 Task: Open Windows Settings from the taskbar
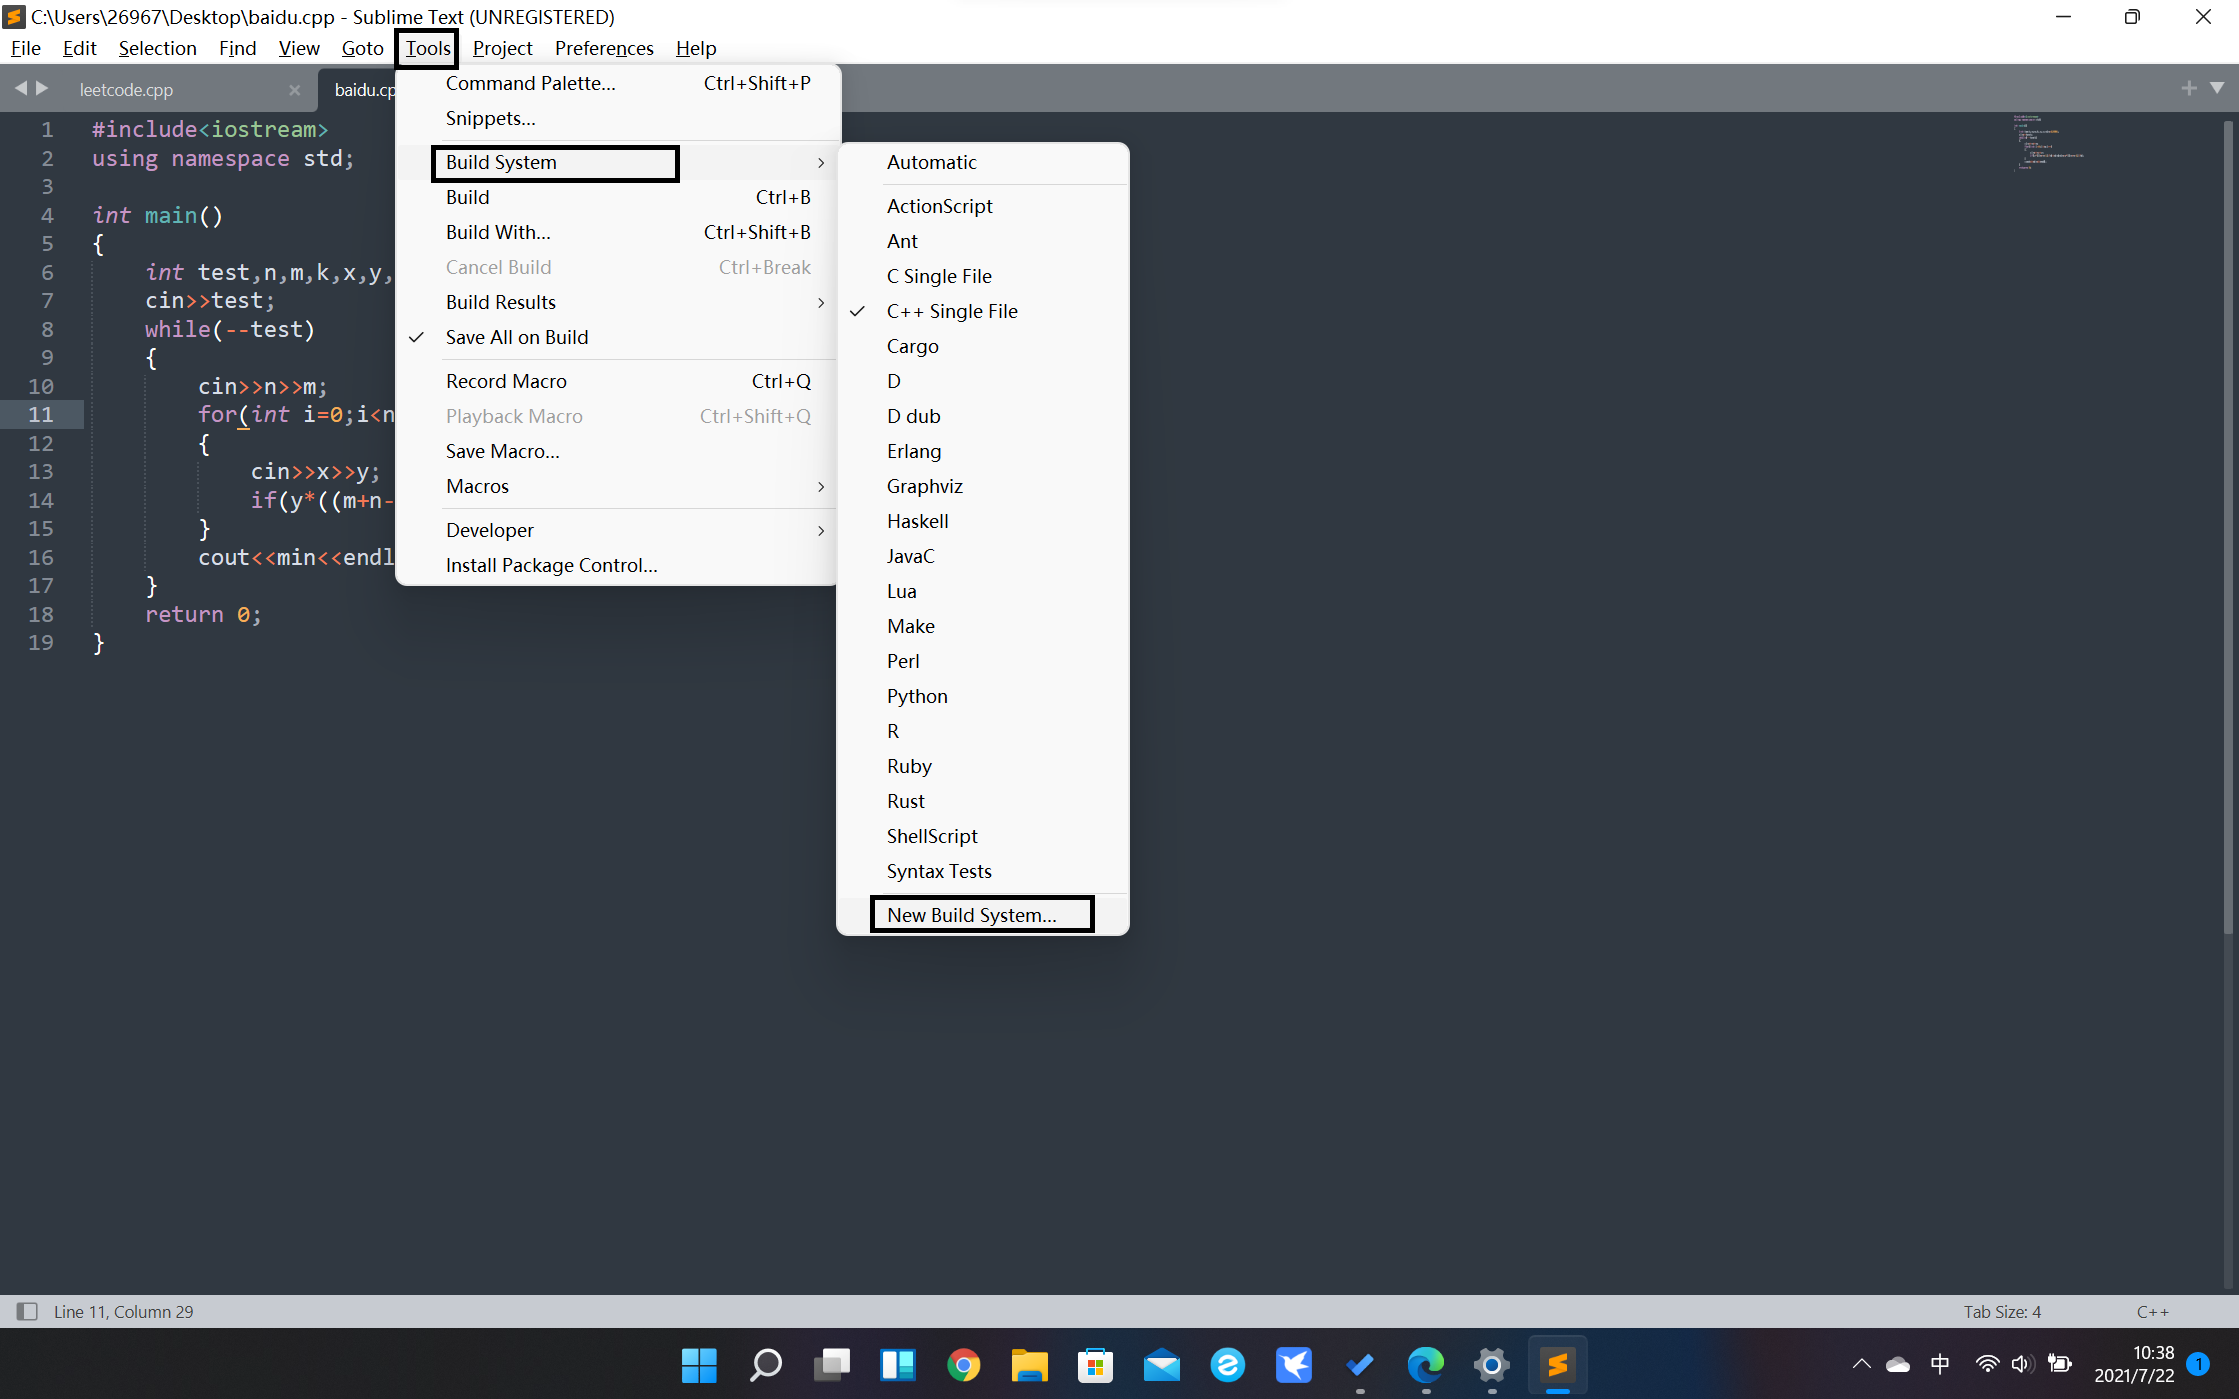tap(1491, 1364)
